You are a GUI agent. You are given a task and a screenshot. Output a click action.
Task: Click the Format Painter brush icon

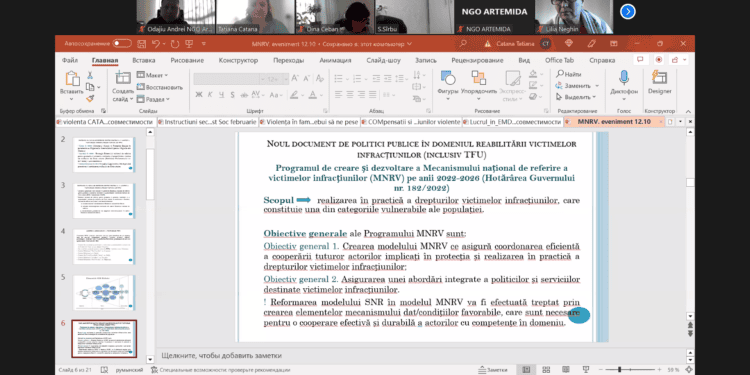click(x=90, y=99)
